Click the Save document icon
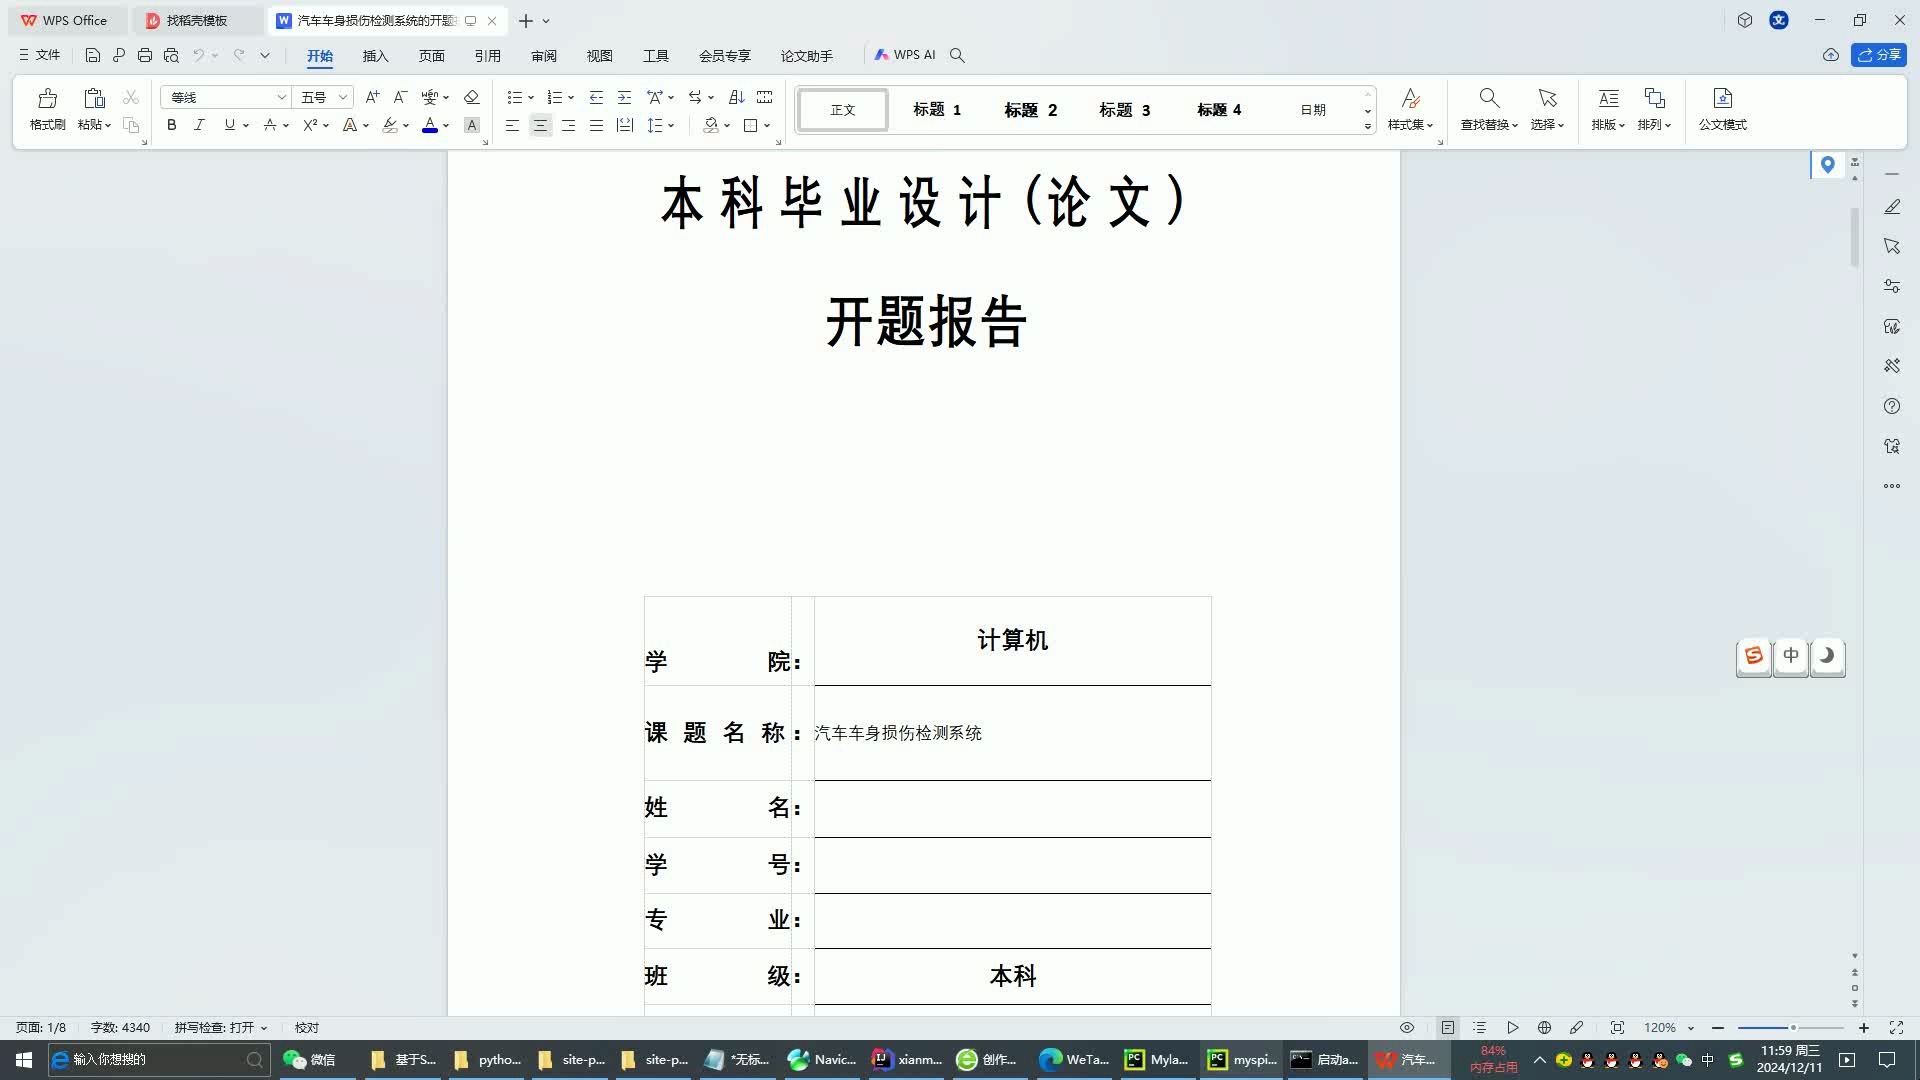This screenshot has height=1080, width=1920. [x=92, y=55]
